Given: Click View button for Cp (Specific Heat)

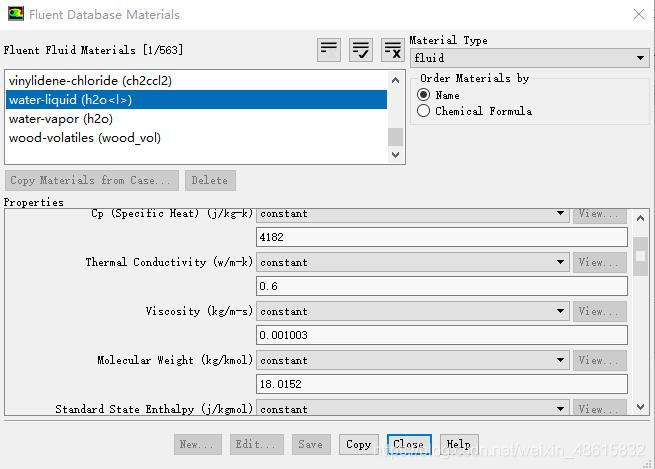Looking at the screenshot, I should [x=600, y=214].
